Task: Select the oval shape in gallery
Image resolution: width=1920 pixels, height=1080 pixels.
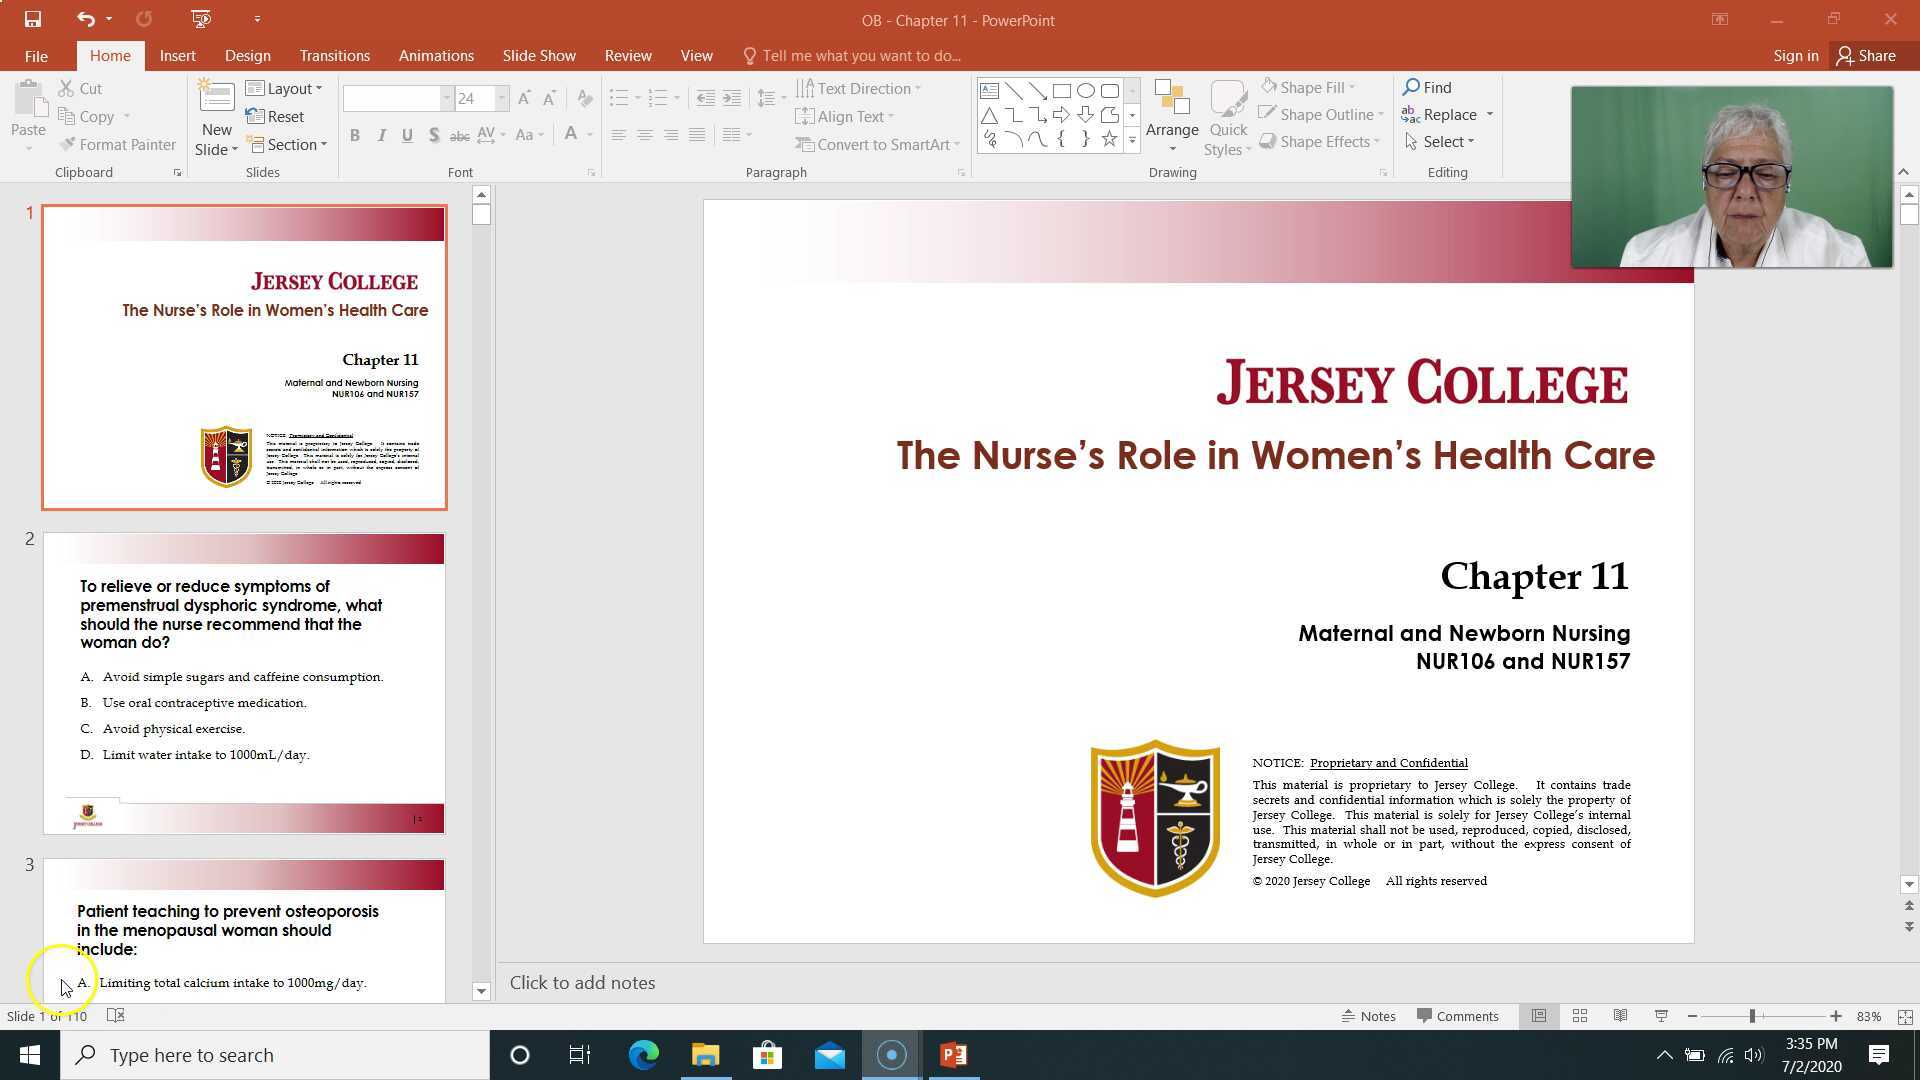Action: tap(1085, 90)
